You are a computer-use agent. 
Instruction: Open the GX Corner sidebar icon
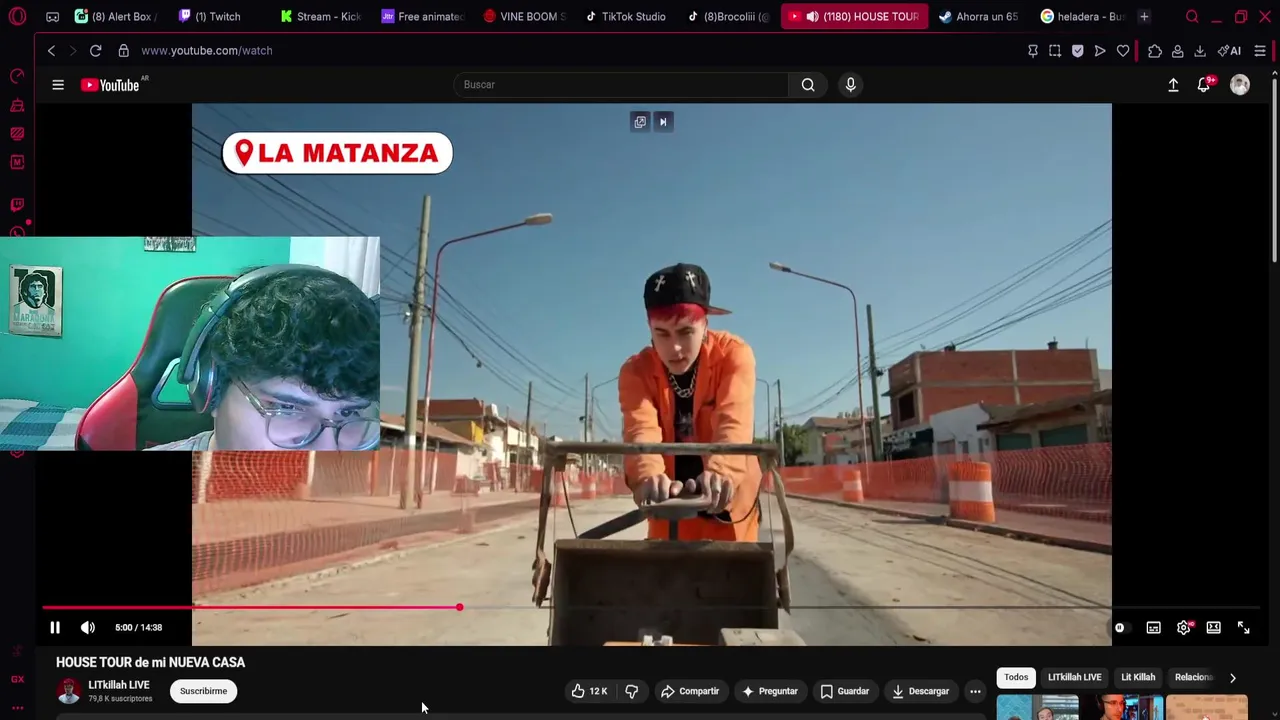point(17,679)
